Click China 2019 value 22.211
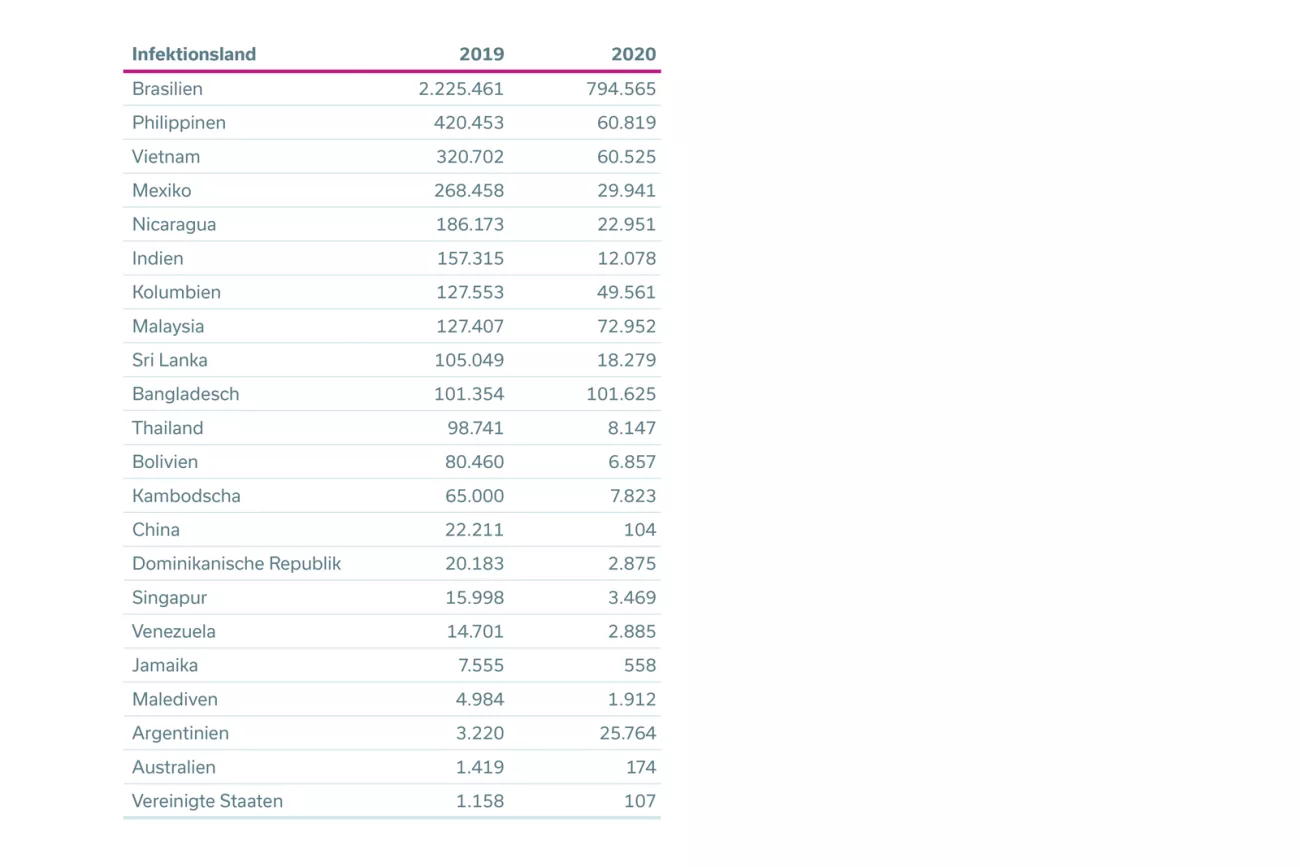The height and width of the screenshot is (867, 1300). pyautogui.click(x=476, y=530)
